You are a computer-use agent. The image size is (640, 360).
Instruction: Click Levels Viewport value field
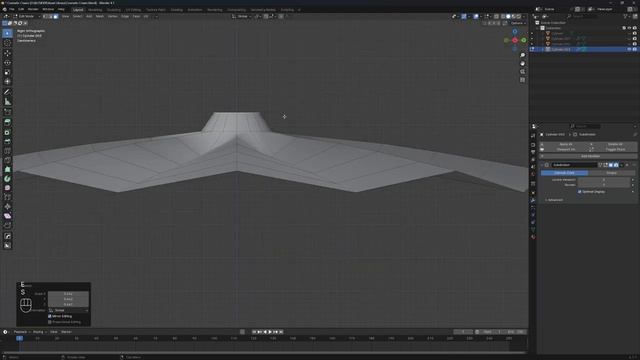604,180
